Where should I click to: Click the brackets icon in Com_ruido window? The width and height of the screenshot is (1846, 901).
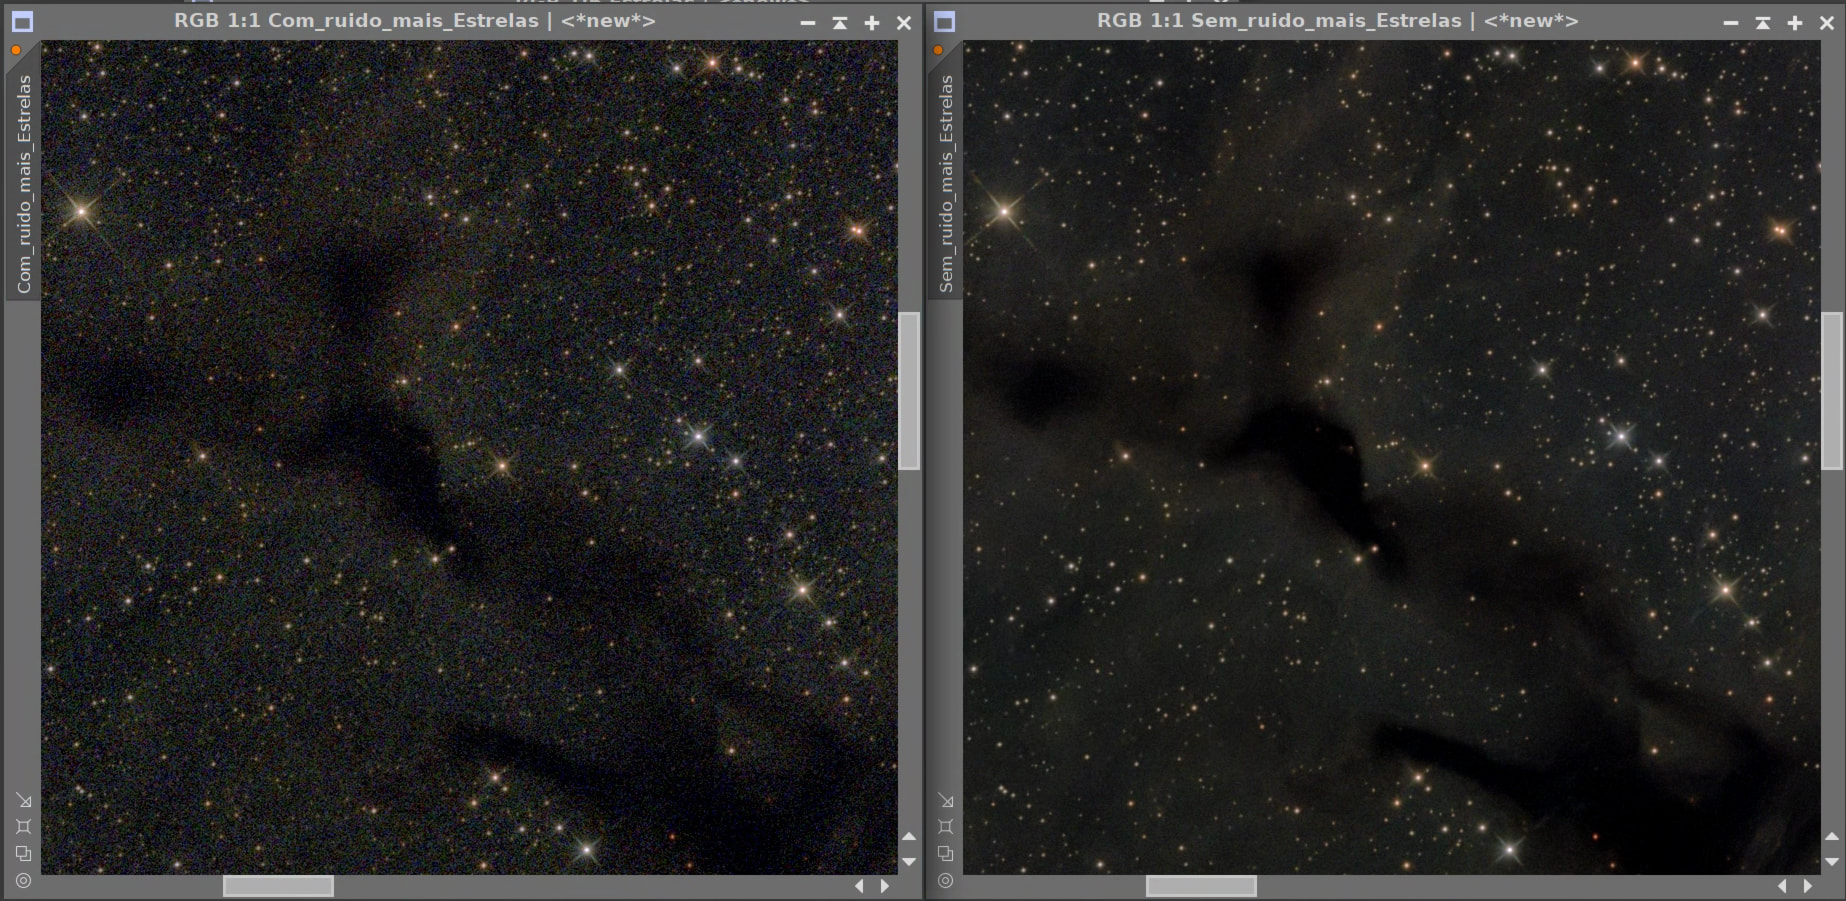[x=24, y=827]
